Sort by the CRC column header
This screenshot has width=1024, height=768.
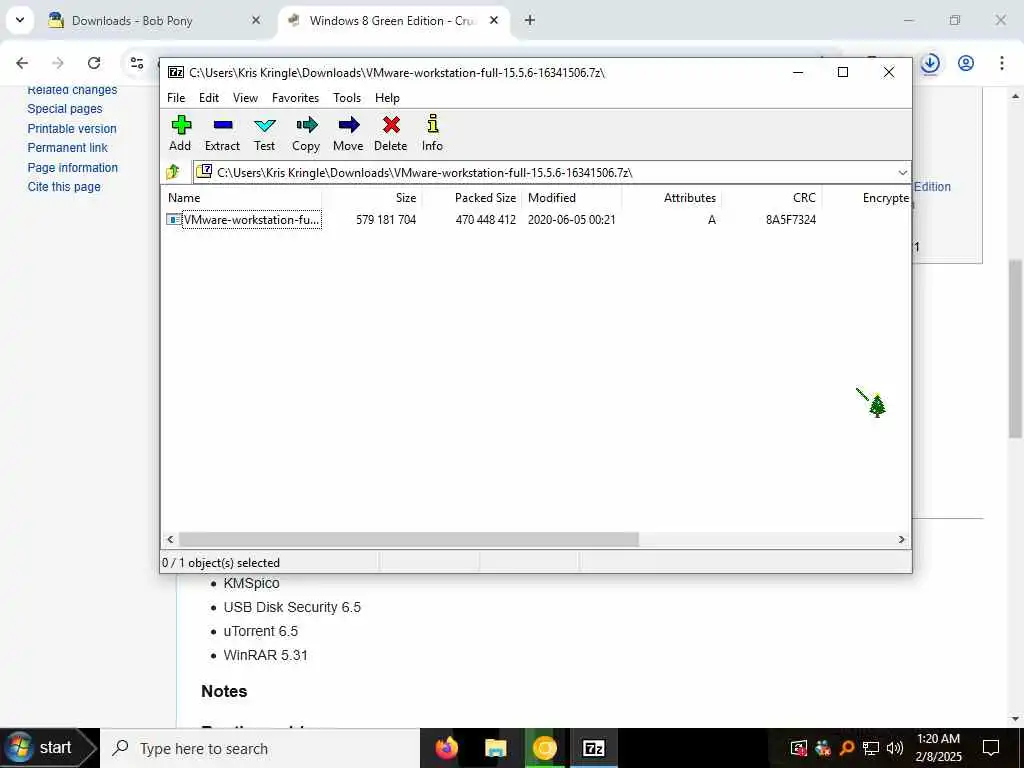772,198
